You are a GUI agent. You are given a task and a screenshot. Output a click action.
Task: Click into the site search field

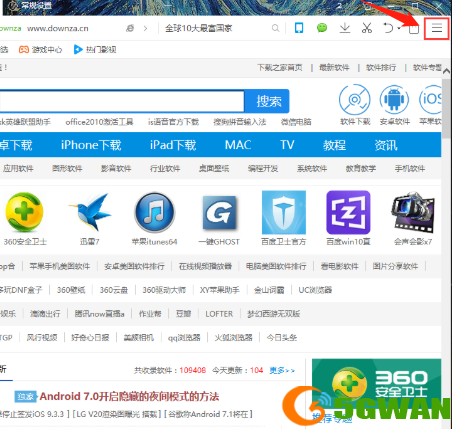[122, 101]
